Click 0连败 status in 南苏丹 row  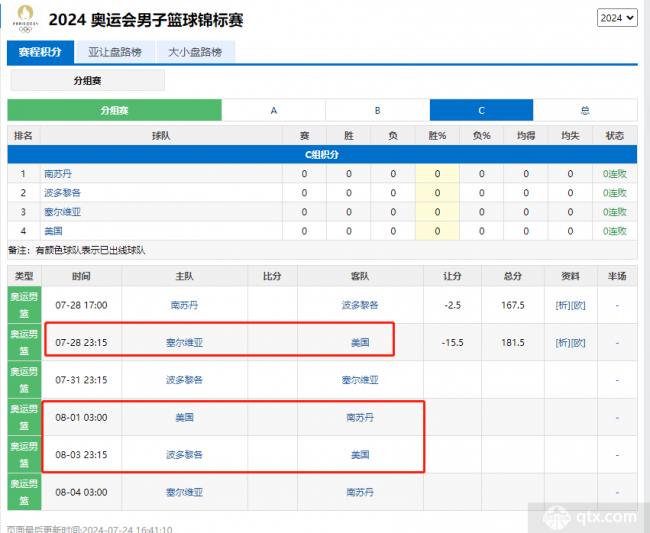tap(614, 174)
